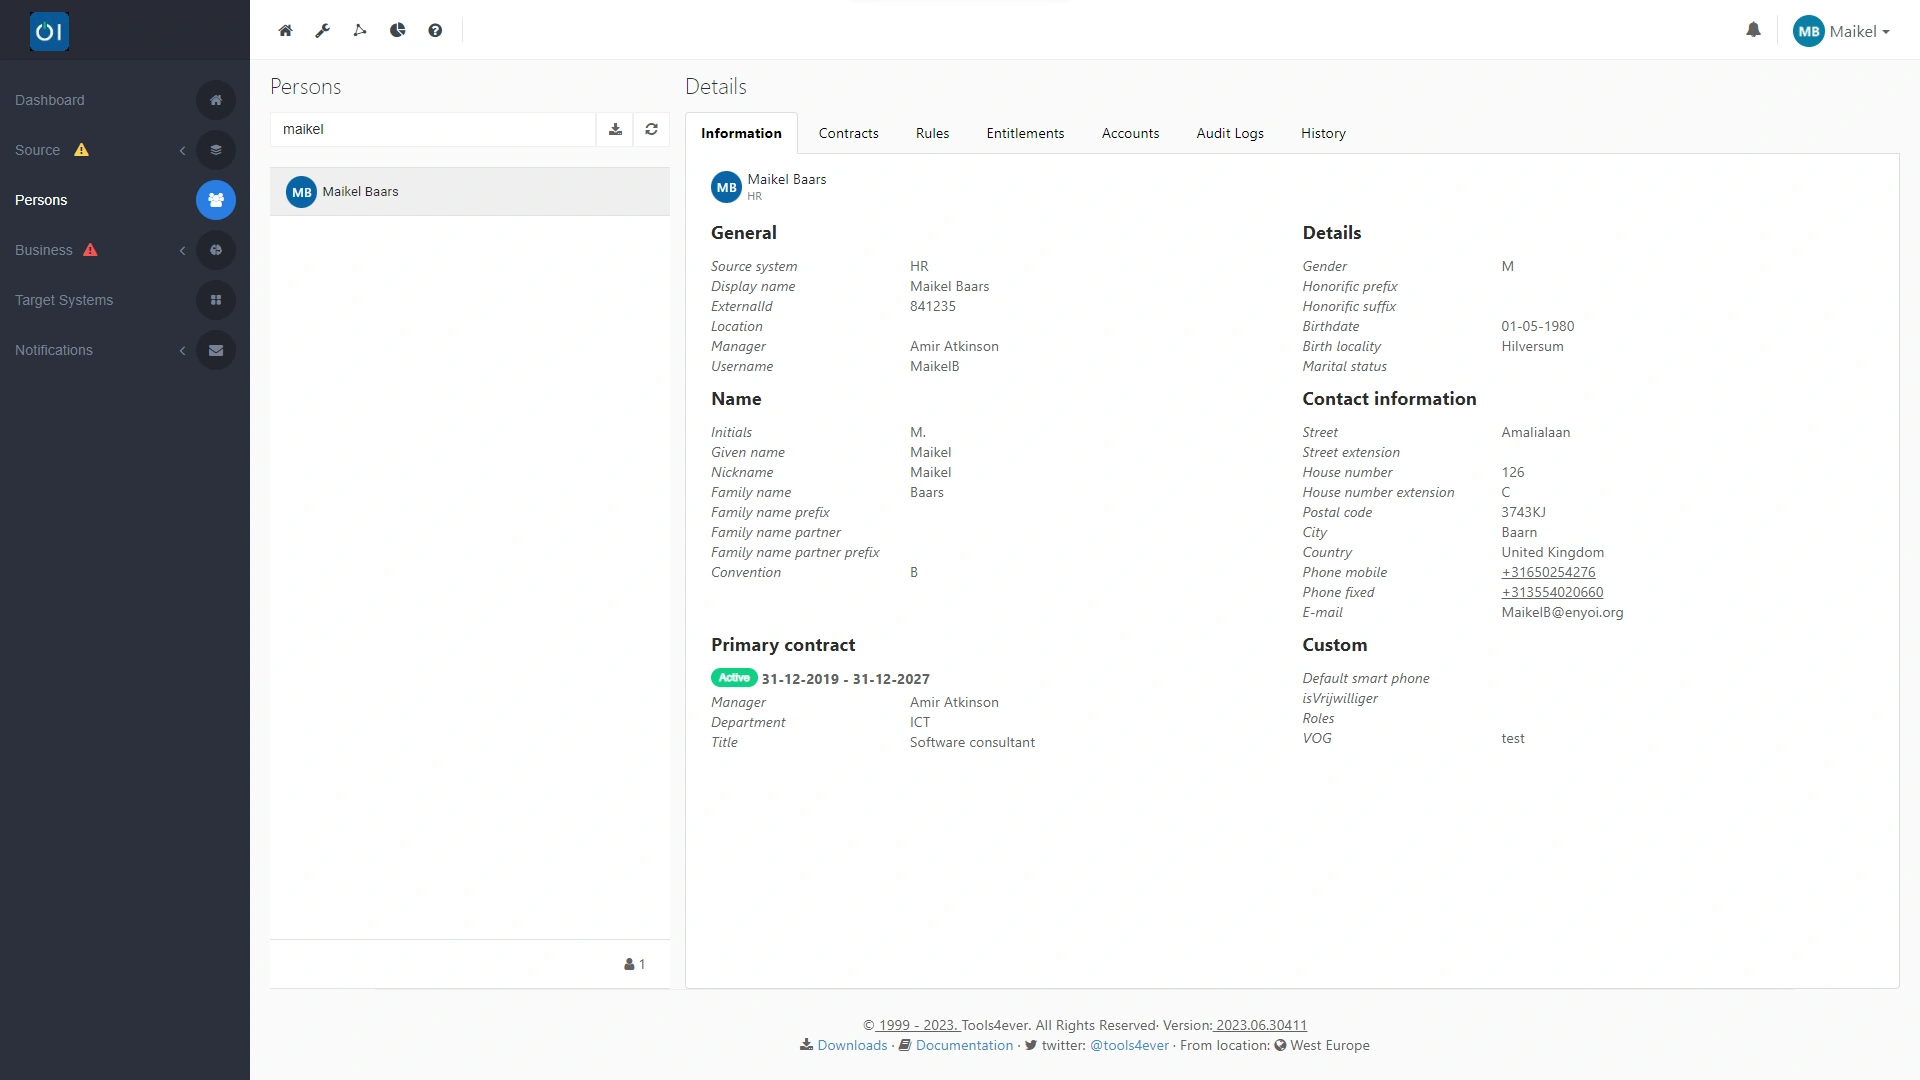This screenshot has height=1080, width=1920.
Task: Open the Maikel user account dropdown
Action: click(1842, 31)
